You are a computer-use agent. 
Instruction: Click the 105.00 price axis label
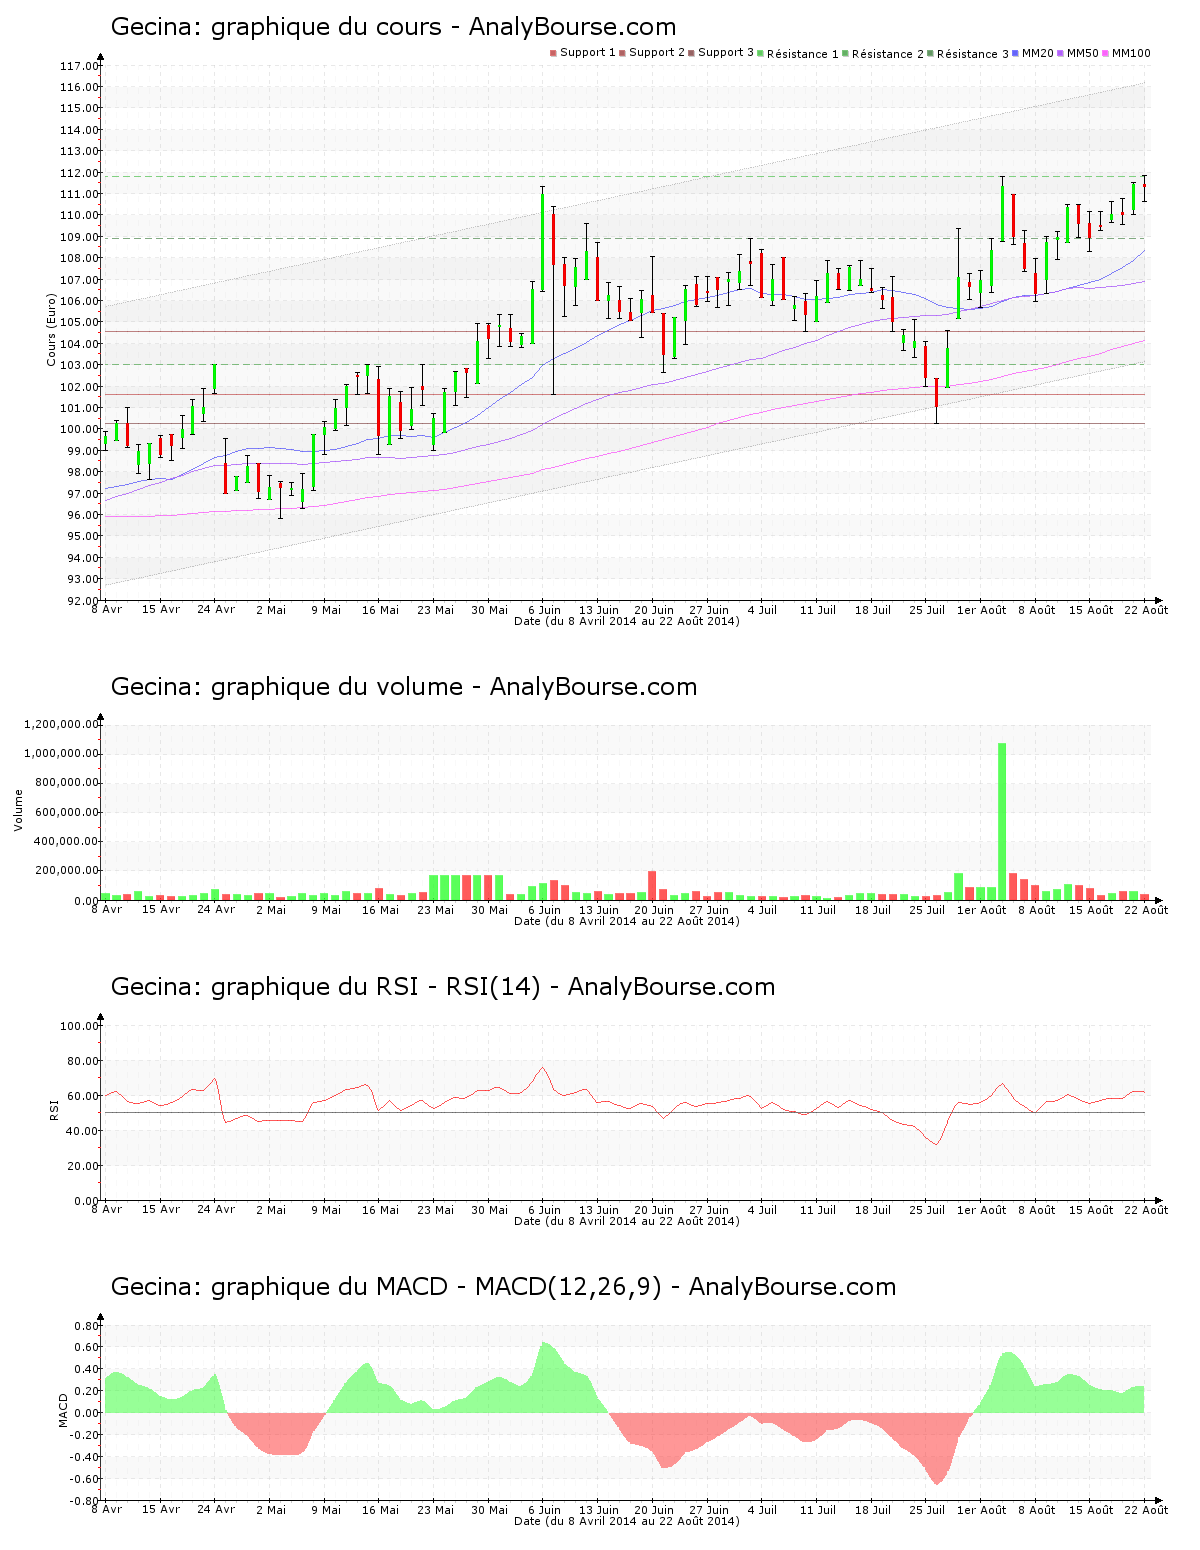79,322
